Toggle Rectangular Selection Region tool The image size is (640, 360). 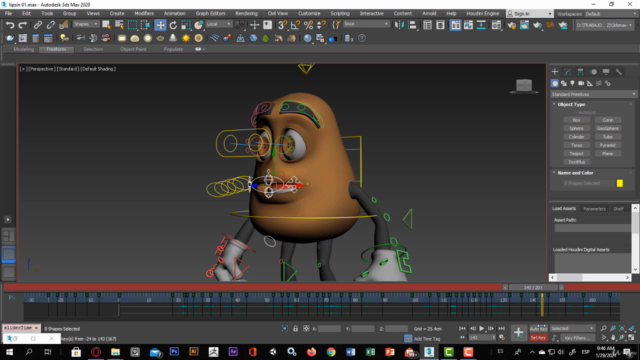click(x=132, y=25)
